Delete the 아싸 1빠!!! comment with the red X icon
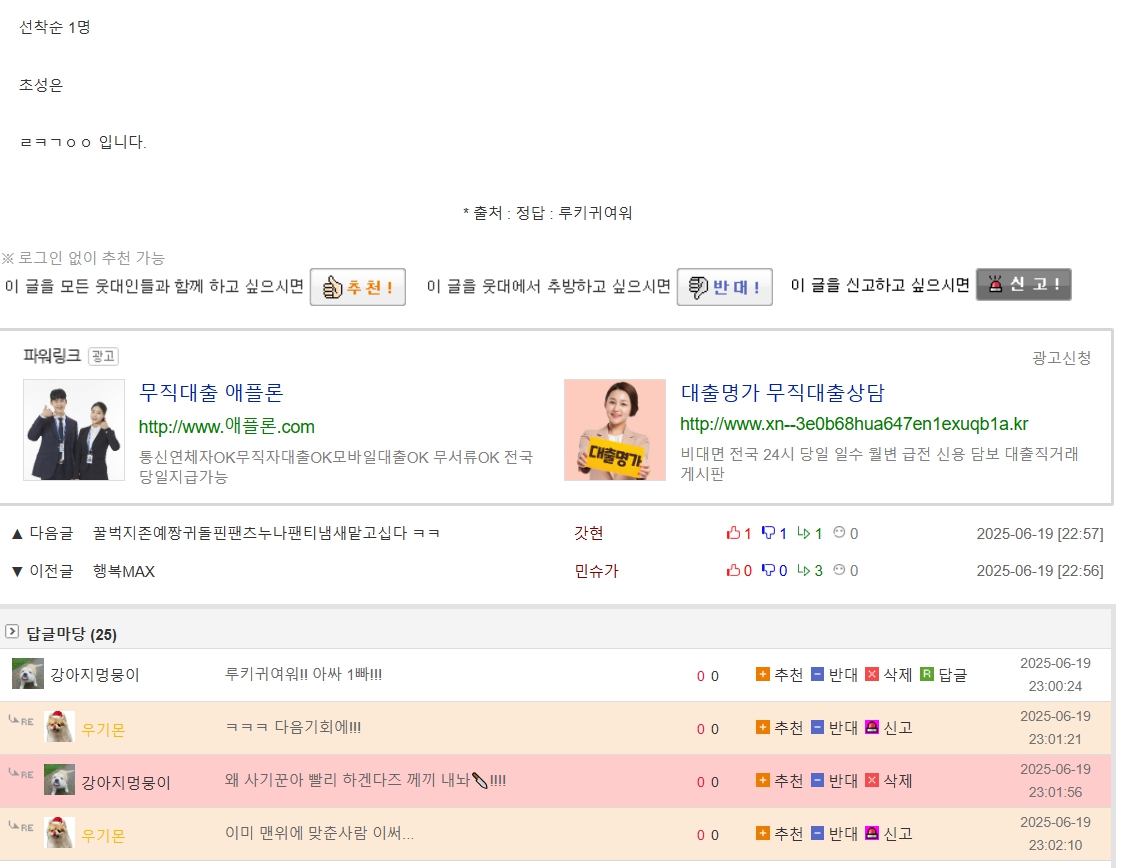Image resolution: width=1121 pixels, height=868 pixels. [871, 674]
